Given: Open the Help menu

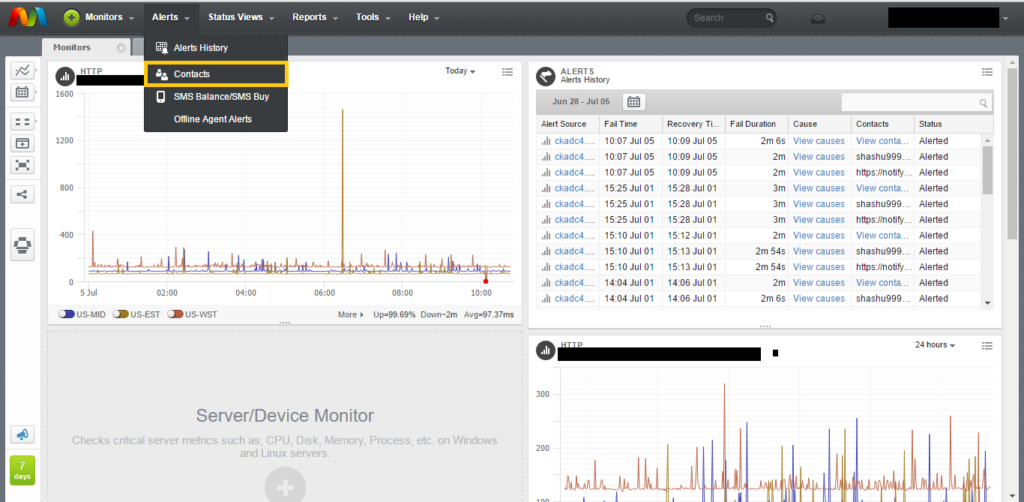Looking at the screenshot, I should (x=423, y=18).
